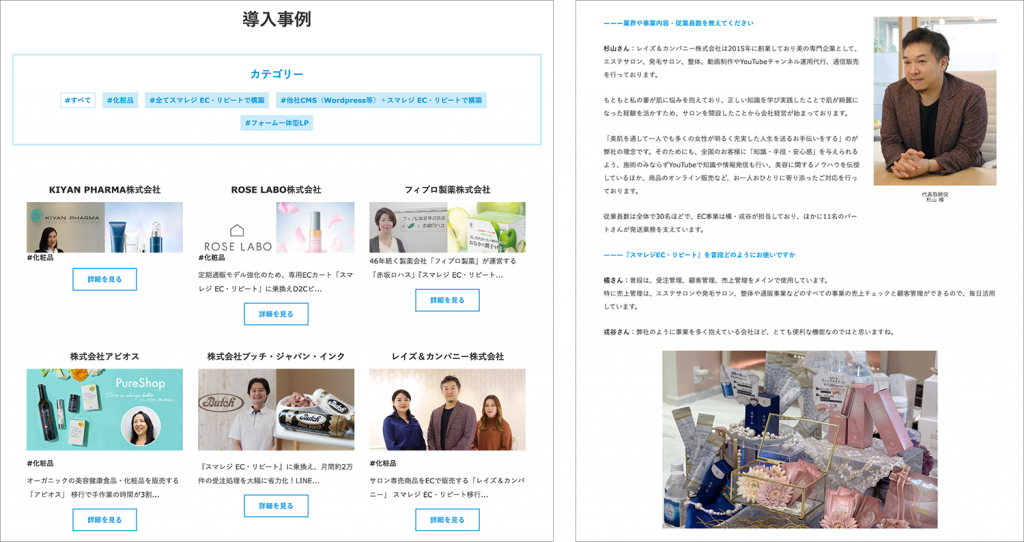The image size is (1024, 542).
Task: Click the 代表取締役 caption under the portrait
Action: pos(935,197)
